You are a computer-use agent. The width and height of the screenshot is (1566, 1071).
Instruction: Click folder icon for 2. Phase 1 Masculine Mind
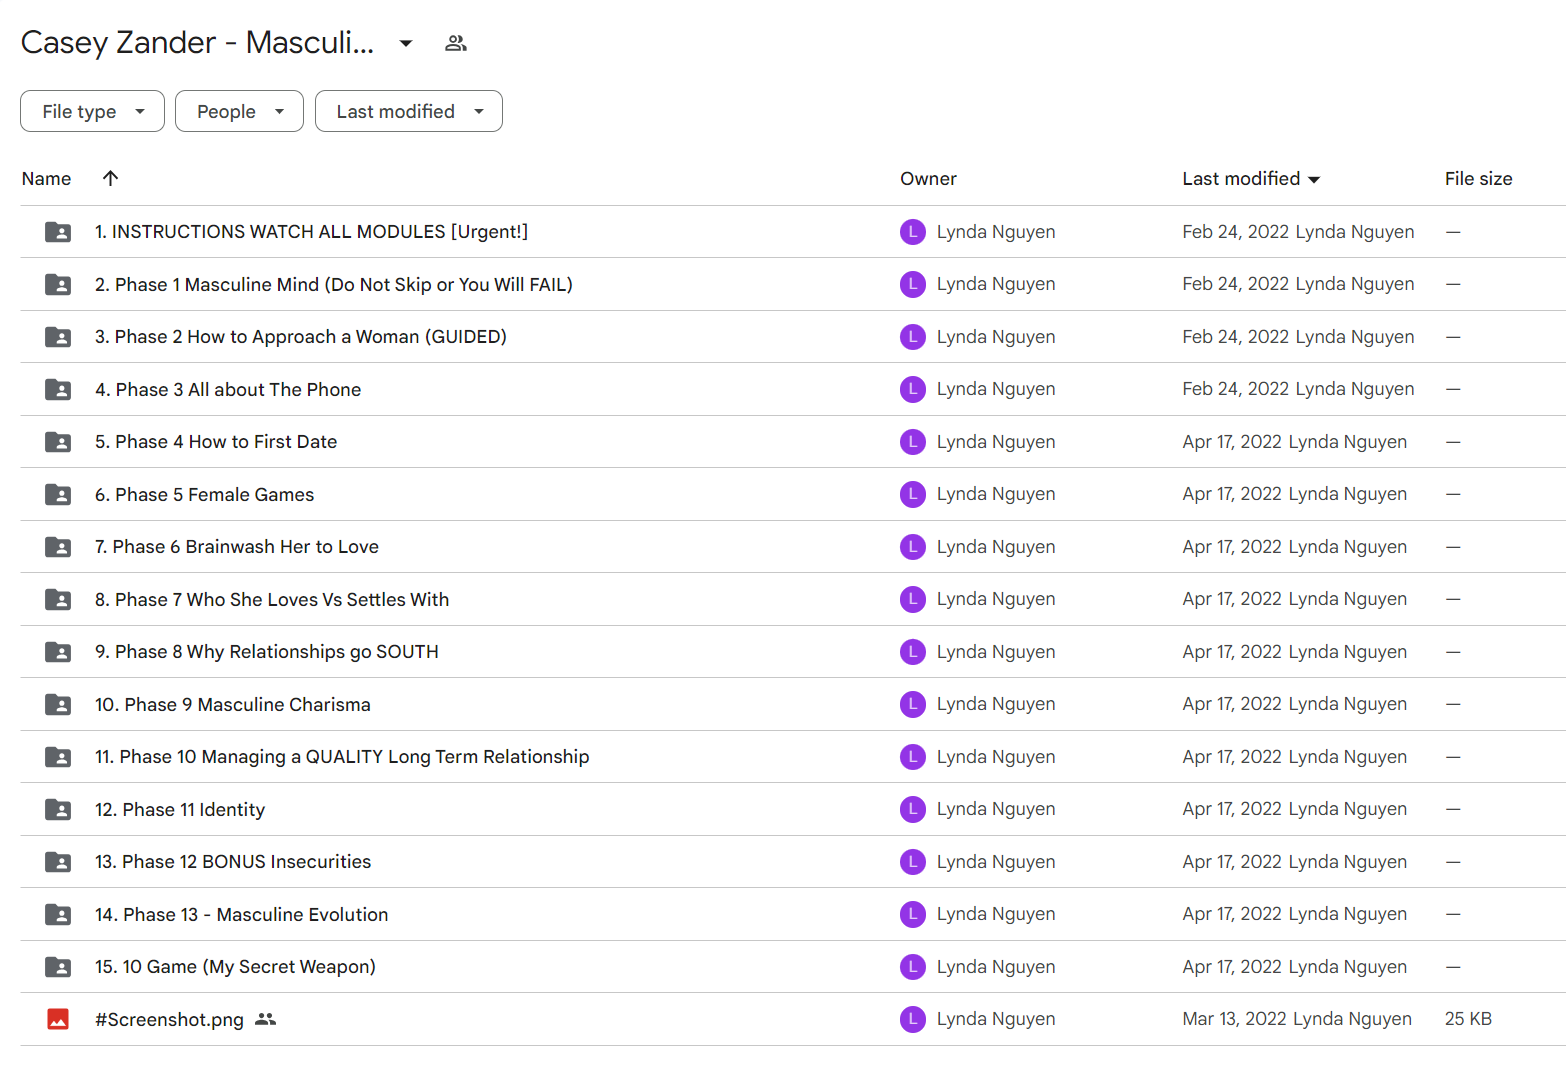[58, 284]
